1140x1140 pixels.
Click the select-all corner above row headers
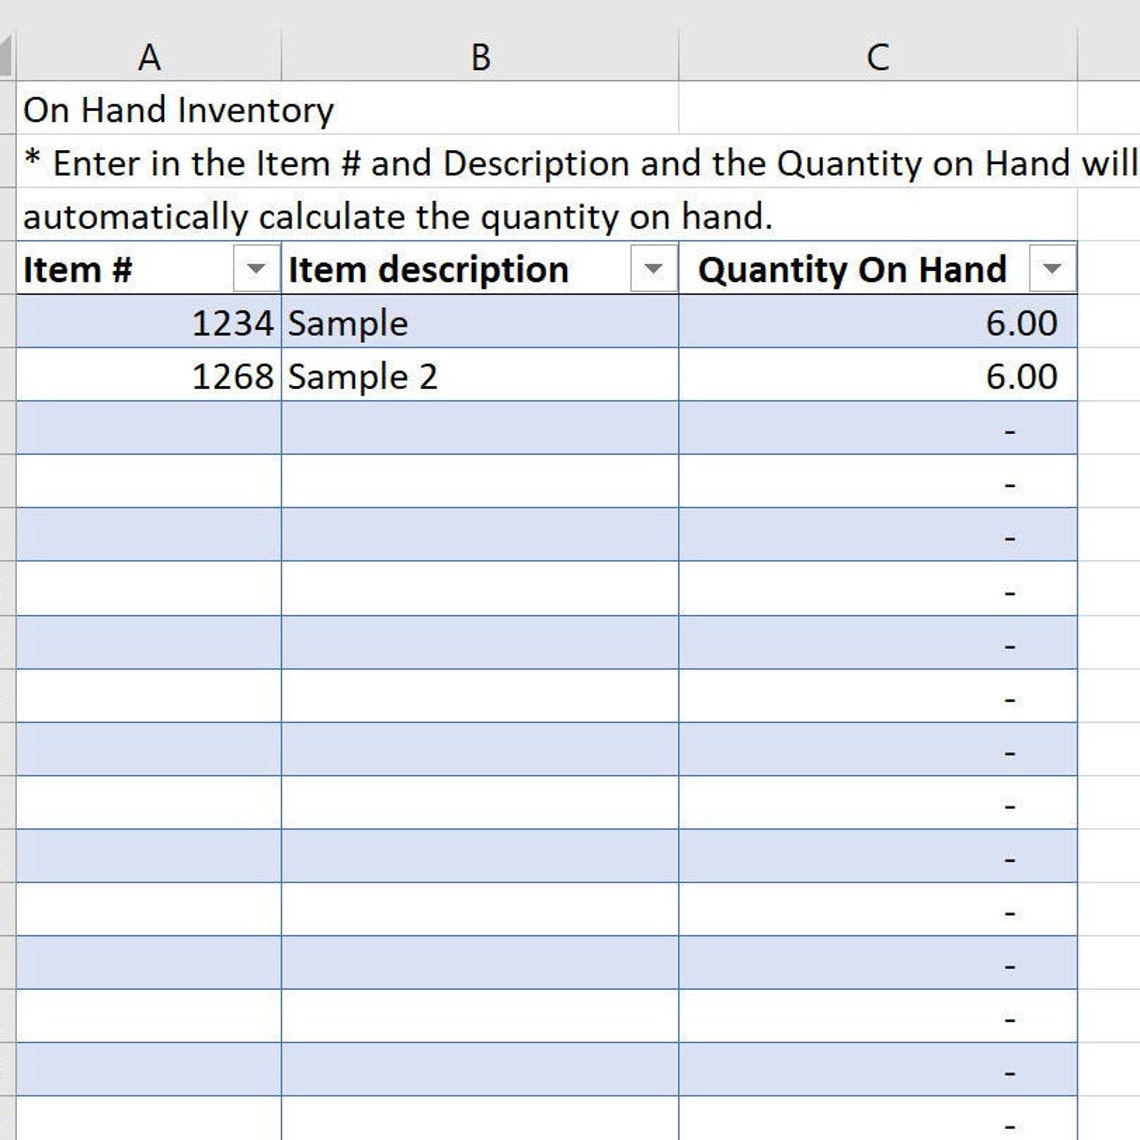point(7,57)
